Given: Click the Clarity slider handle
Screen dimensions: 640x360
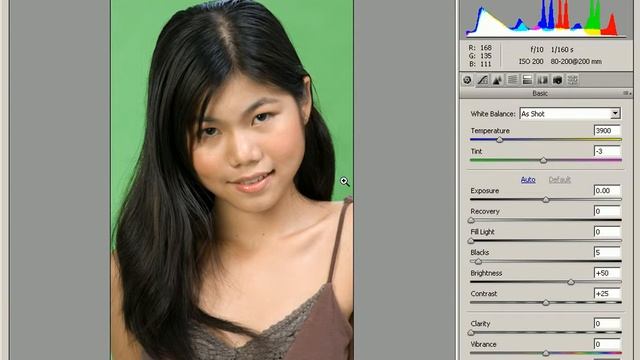Looking at the screenshot, I should (x=471, y=333).
